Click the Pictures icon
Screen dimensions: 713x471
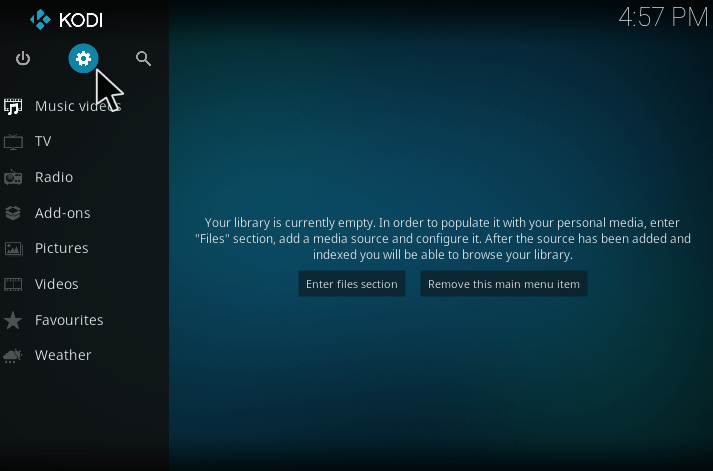(x=13, y=248)
